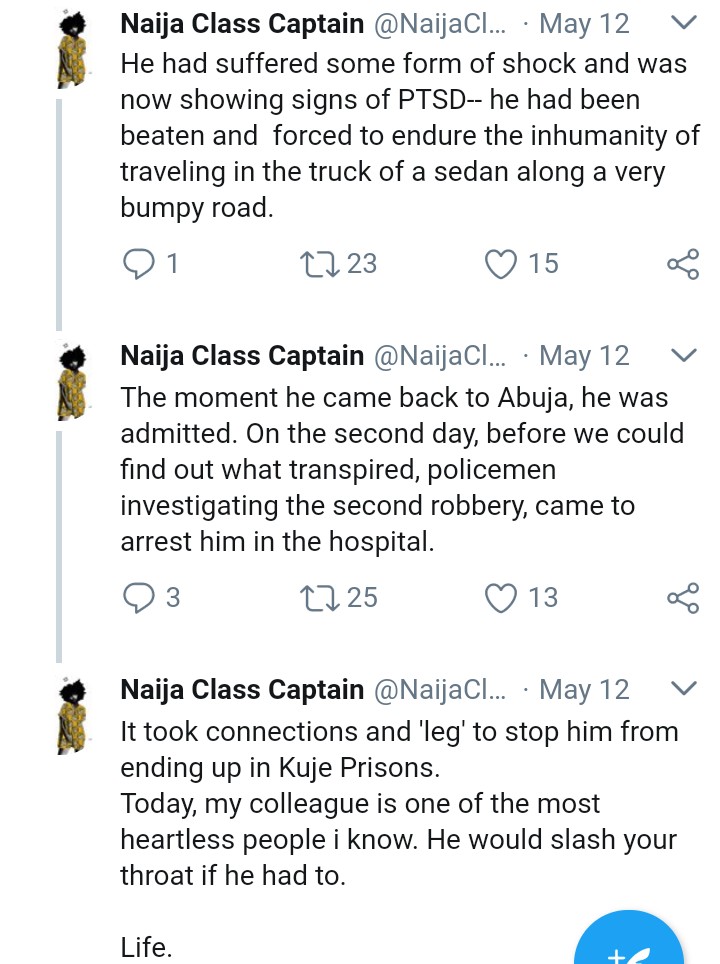720x964 pixels.
Task: Open the avatar beside the Abuja tweet
Action: pyautogui.click(x=70, y=383)
